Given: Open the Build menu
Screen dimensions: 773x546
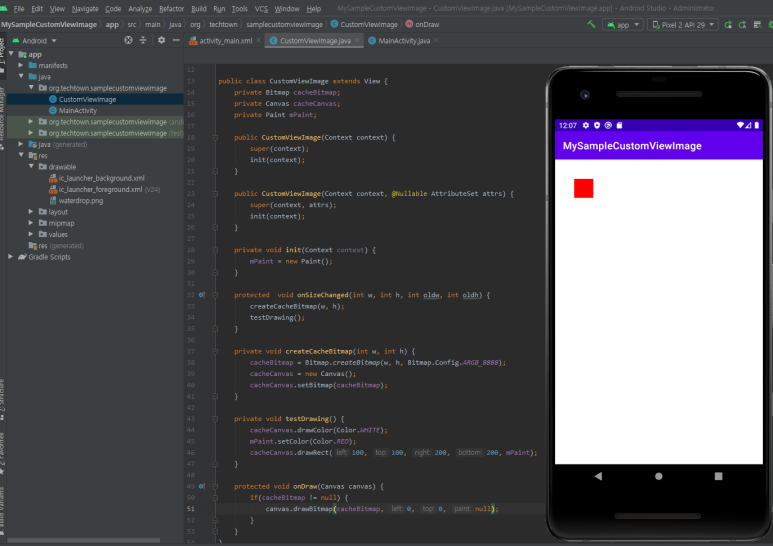Looking at the screenshot, I should [x=199, y=8].
